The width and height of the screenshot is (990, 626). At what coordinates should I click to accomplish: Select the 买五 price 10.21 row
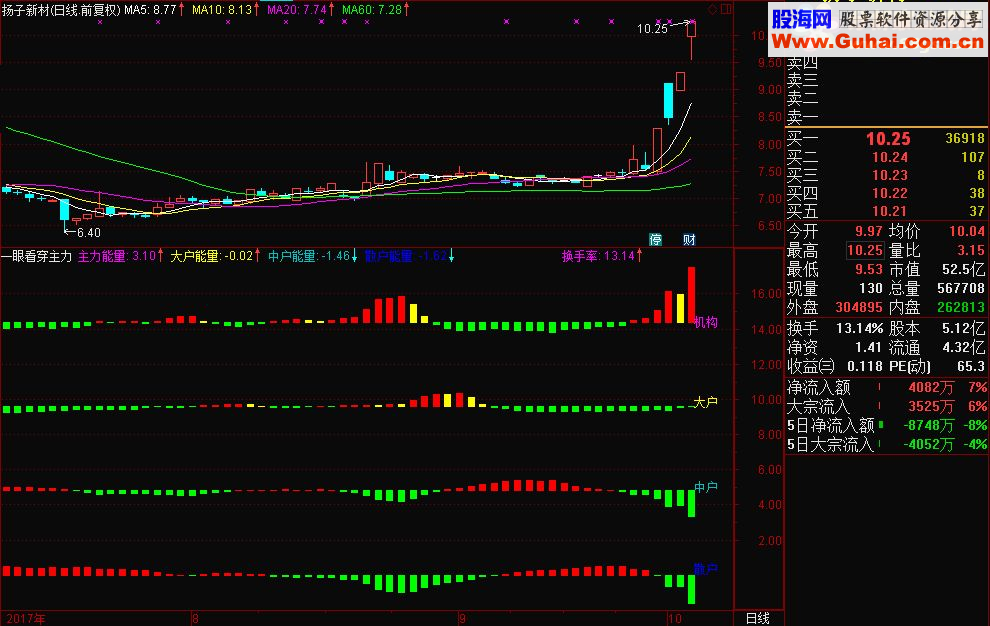pos(885,211)
